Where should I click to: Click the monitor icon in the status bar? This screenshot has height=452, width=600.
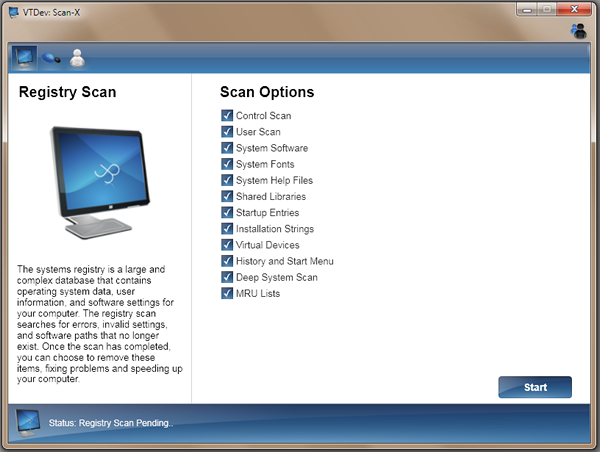pyautogui.click(x=28, y=423)
